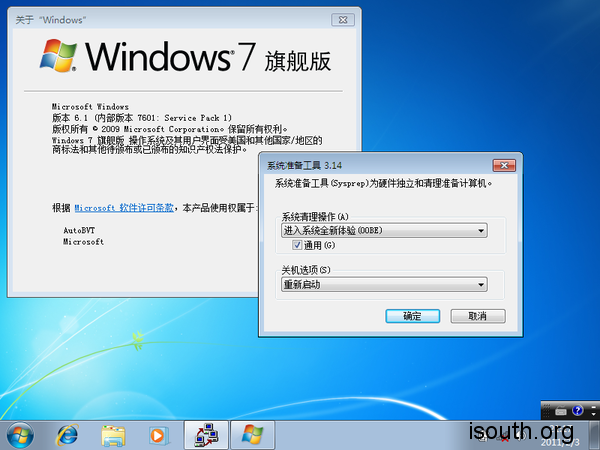Click the 关于 "Windows" window title bar

180,17
